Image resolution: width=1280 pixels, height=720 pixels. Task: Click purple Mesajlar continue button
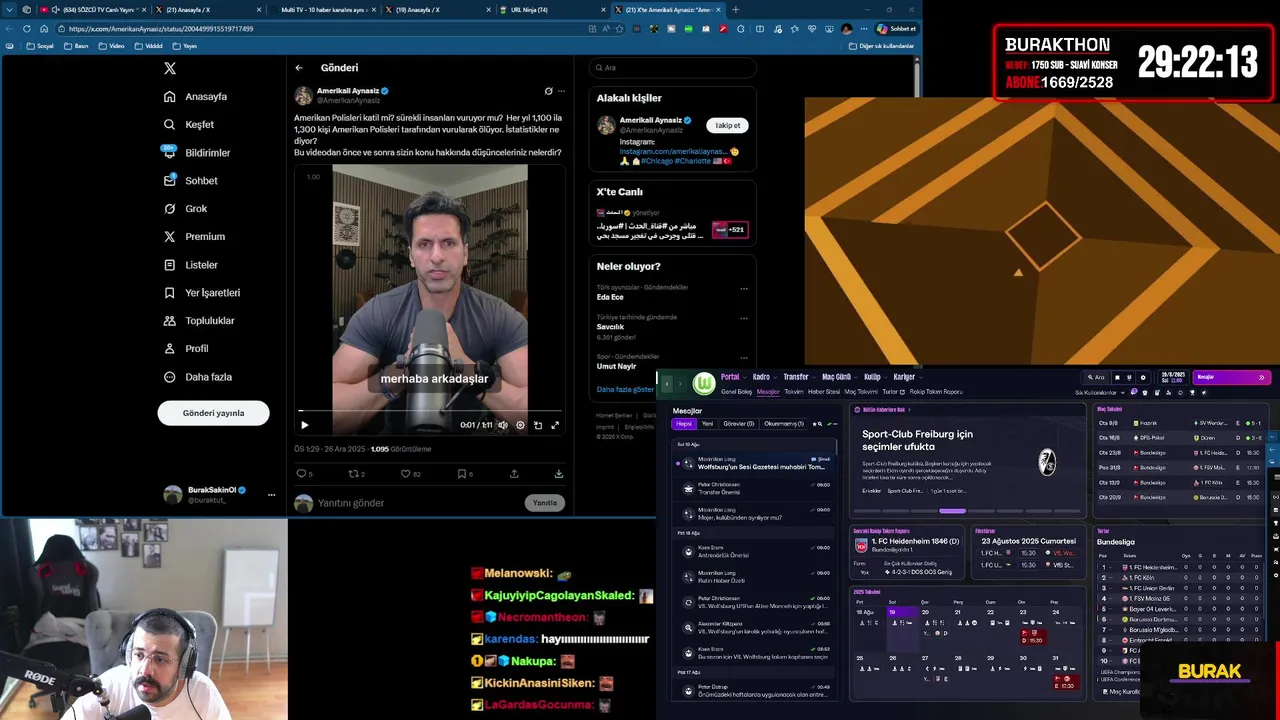point(1231,377)
